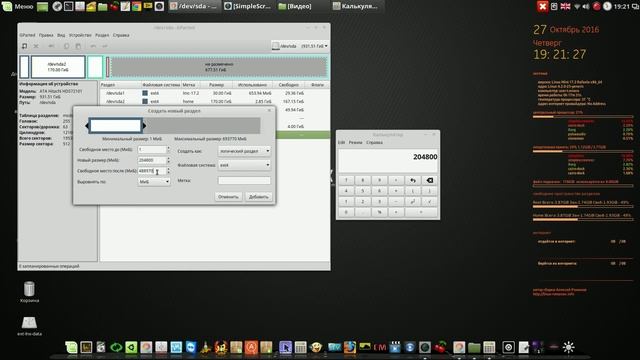640x360 pixels.
Task: Open the Устройство menu in GParted
Action: point(80,35)
